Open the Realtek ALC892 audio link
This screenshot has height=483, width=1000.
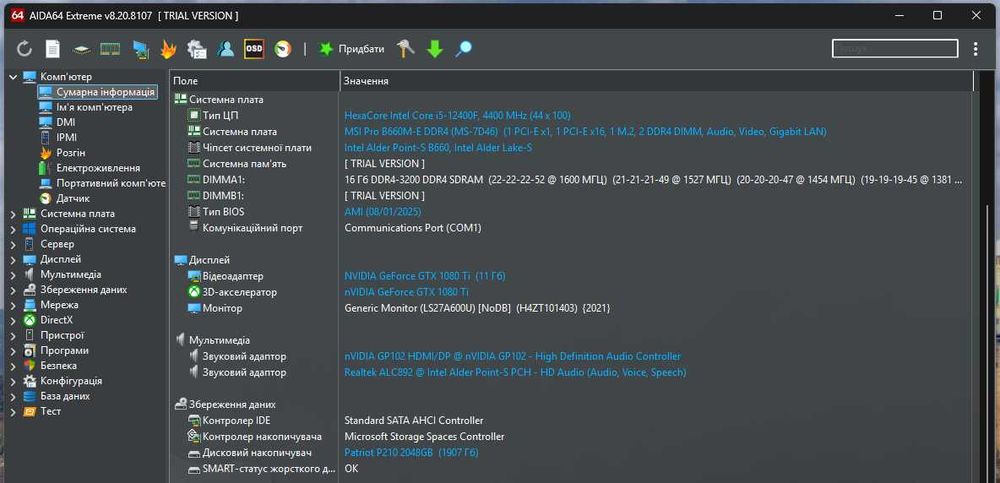515,372
